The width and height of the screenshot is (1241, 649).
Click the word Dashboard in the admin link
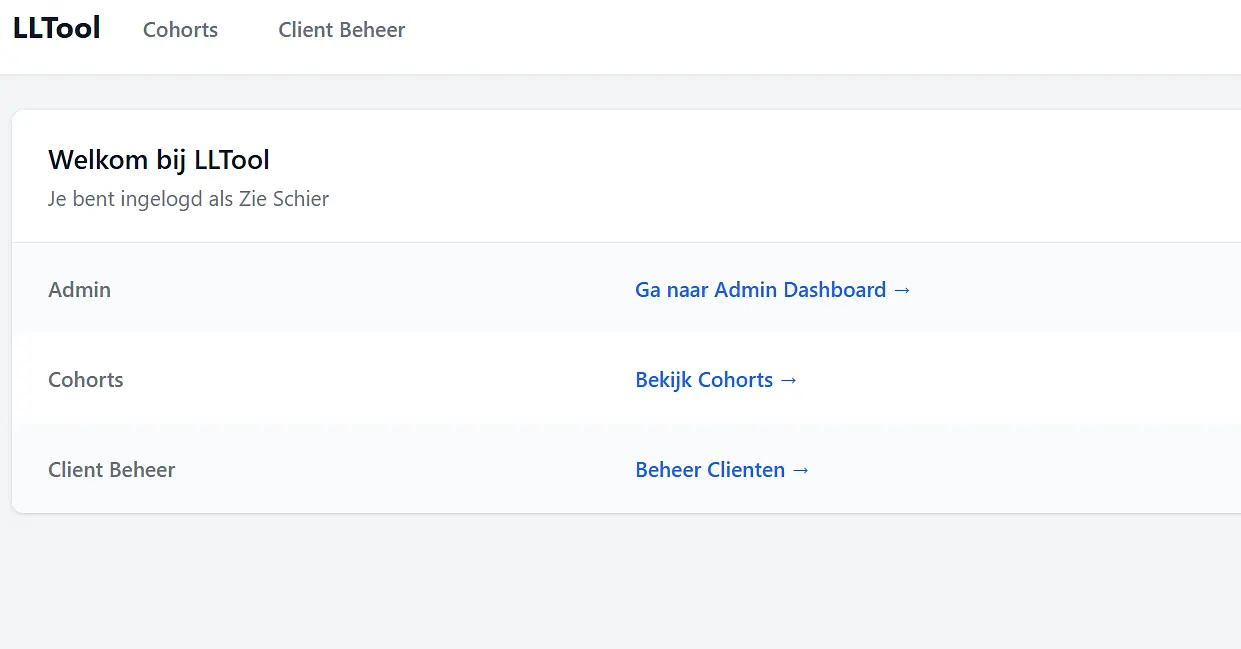pos(835,290)
